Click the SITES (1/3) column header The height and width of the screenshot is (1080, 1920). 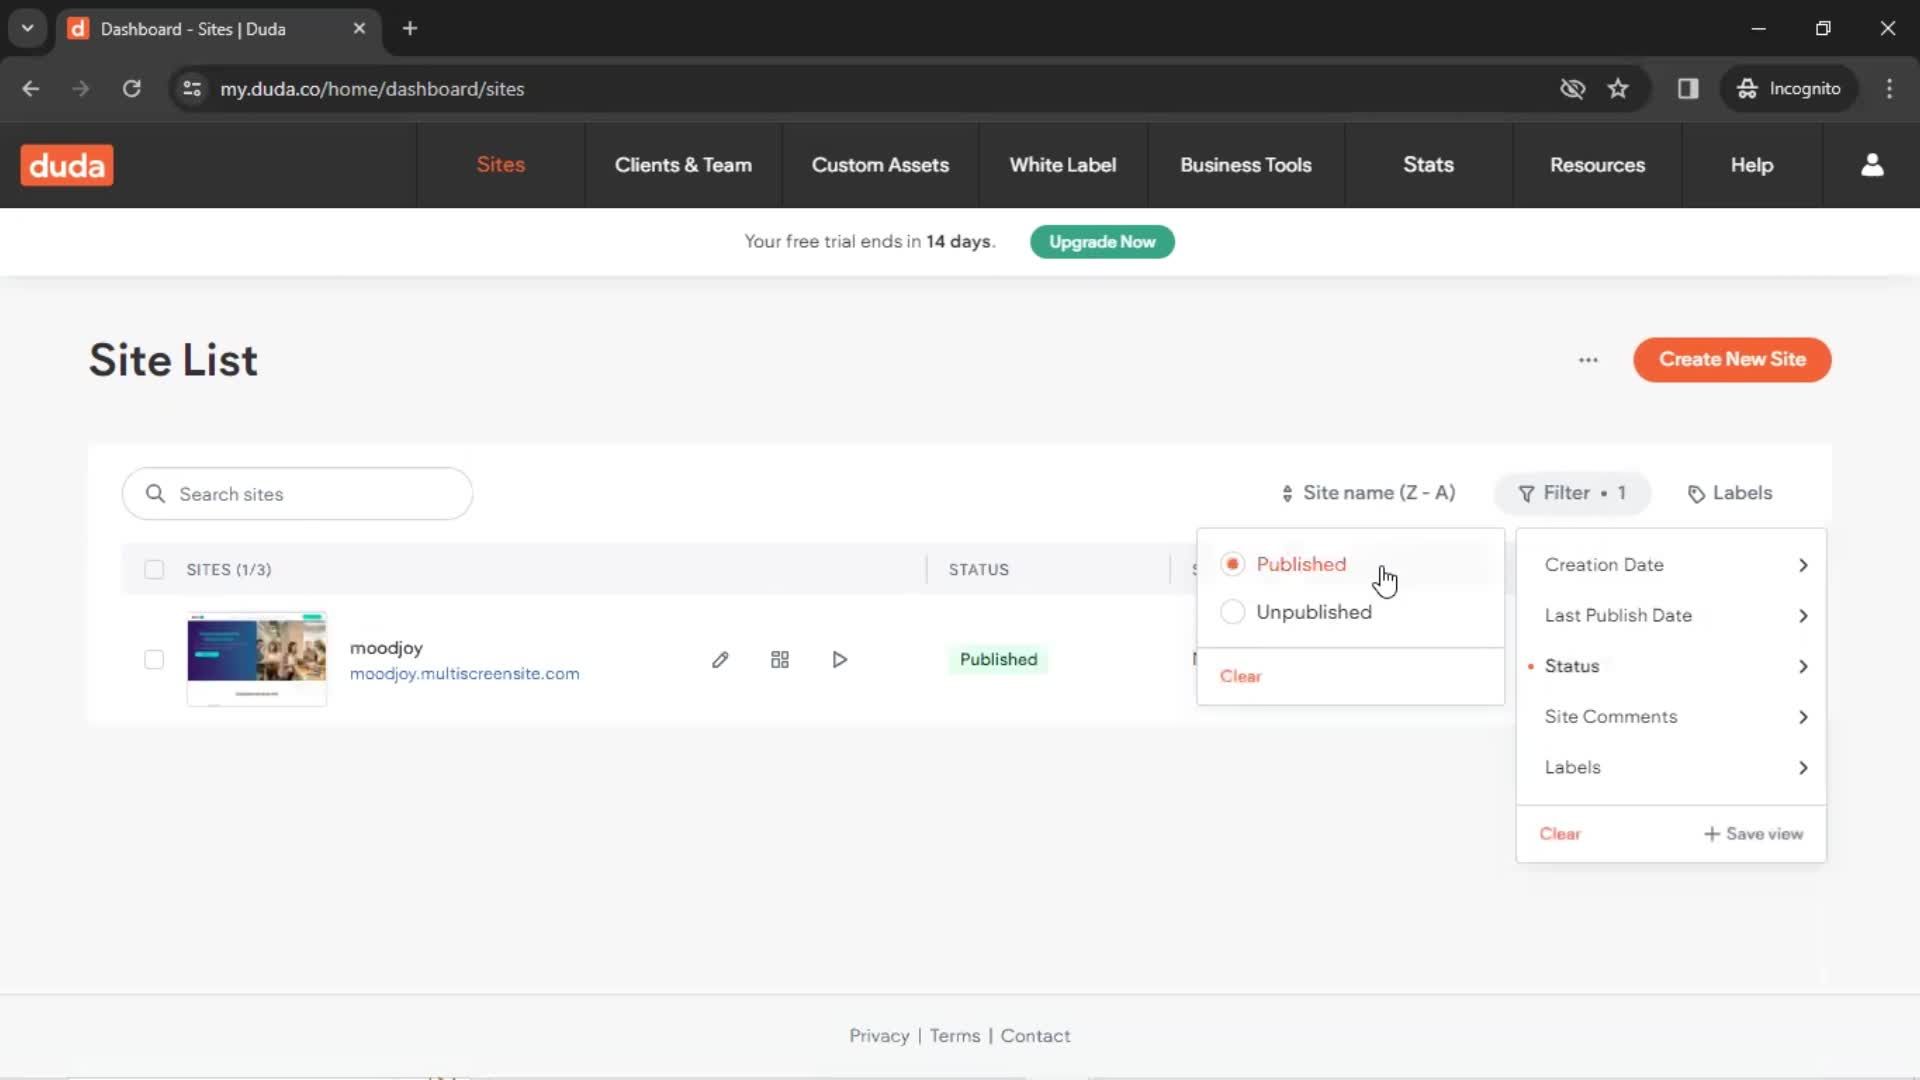[228, 570]
